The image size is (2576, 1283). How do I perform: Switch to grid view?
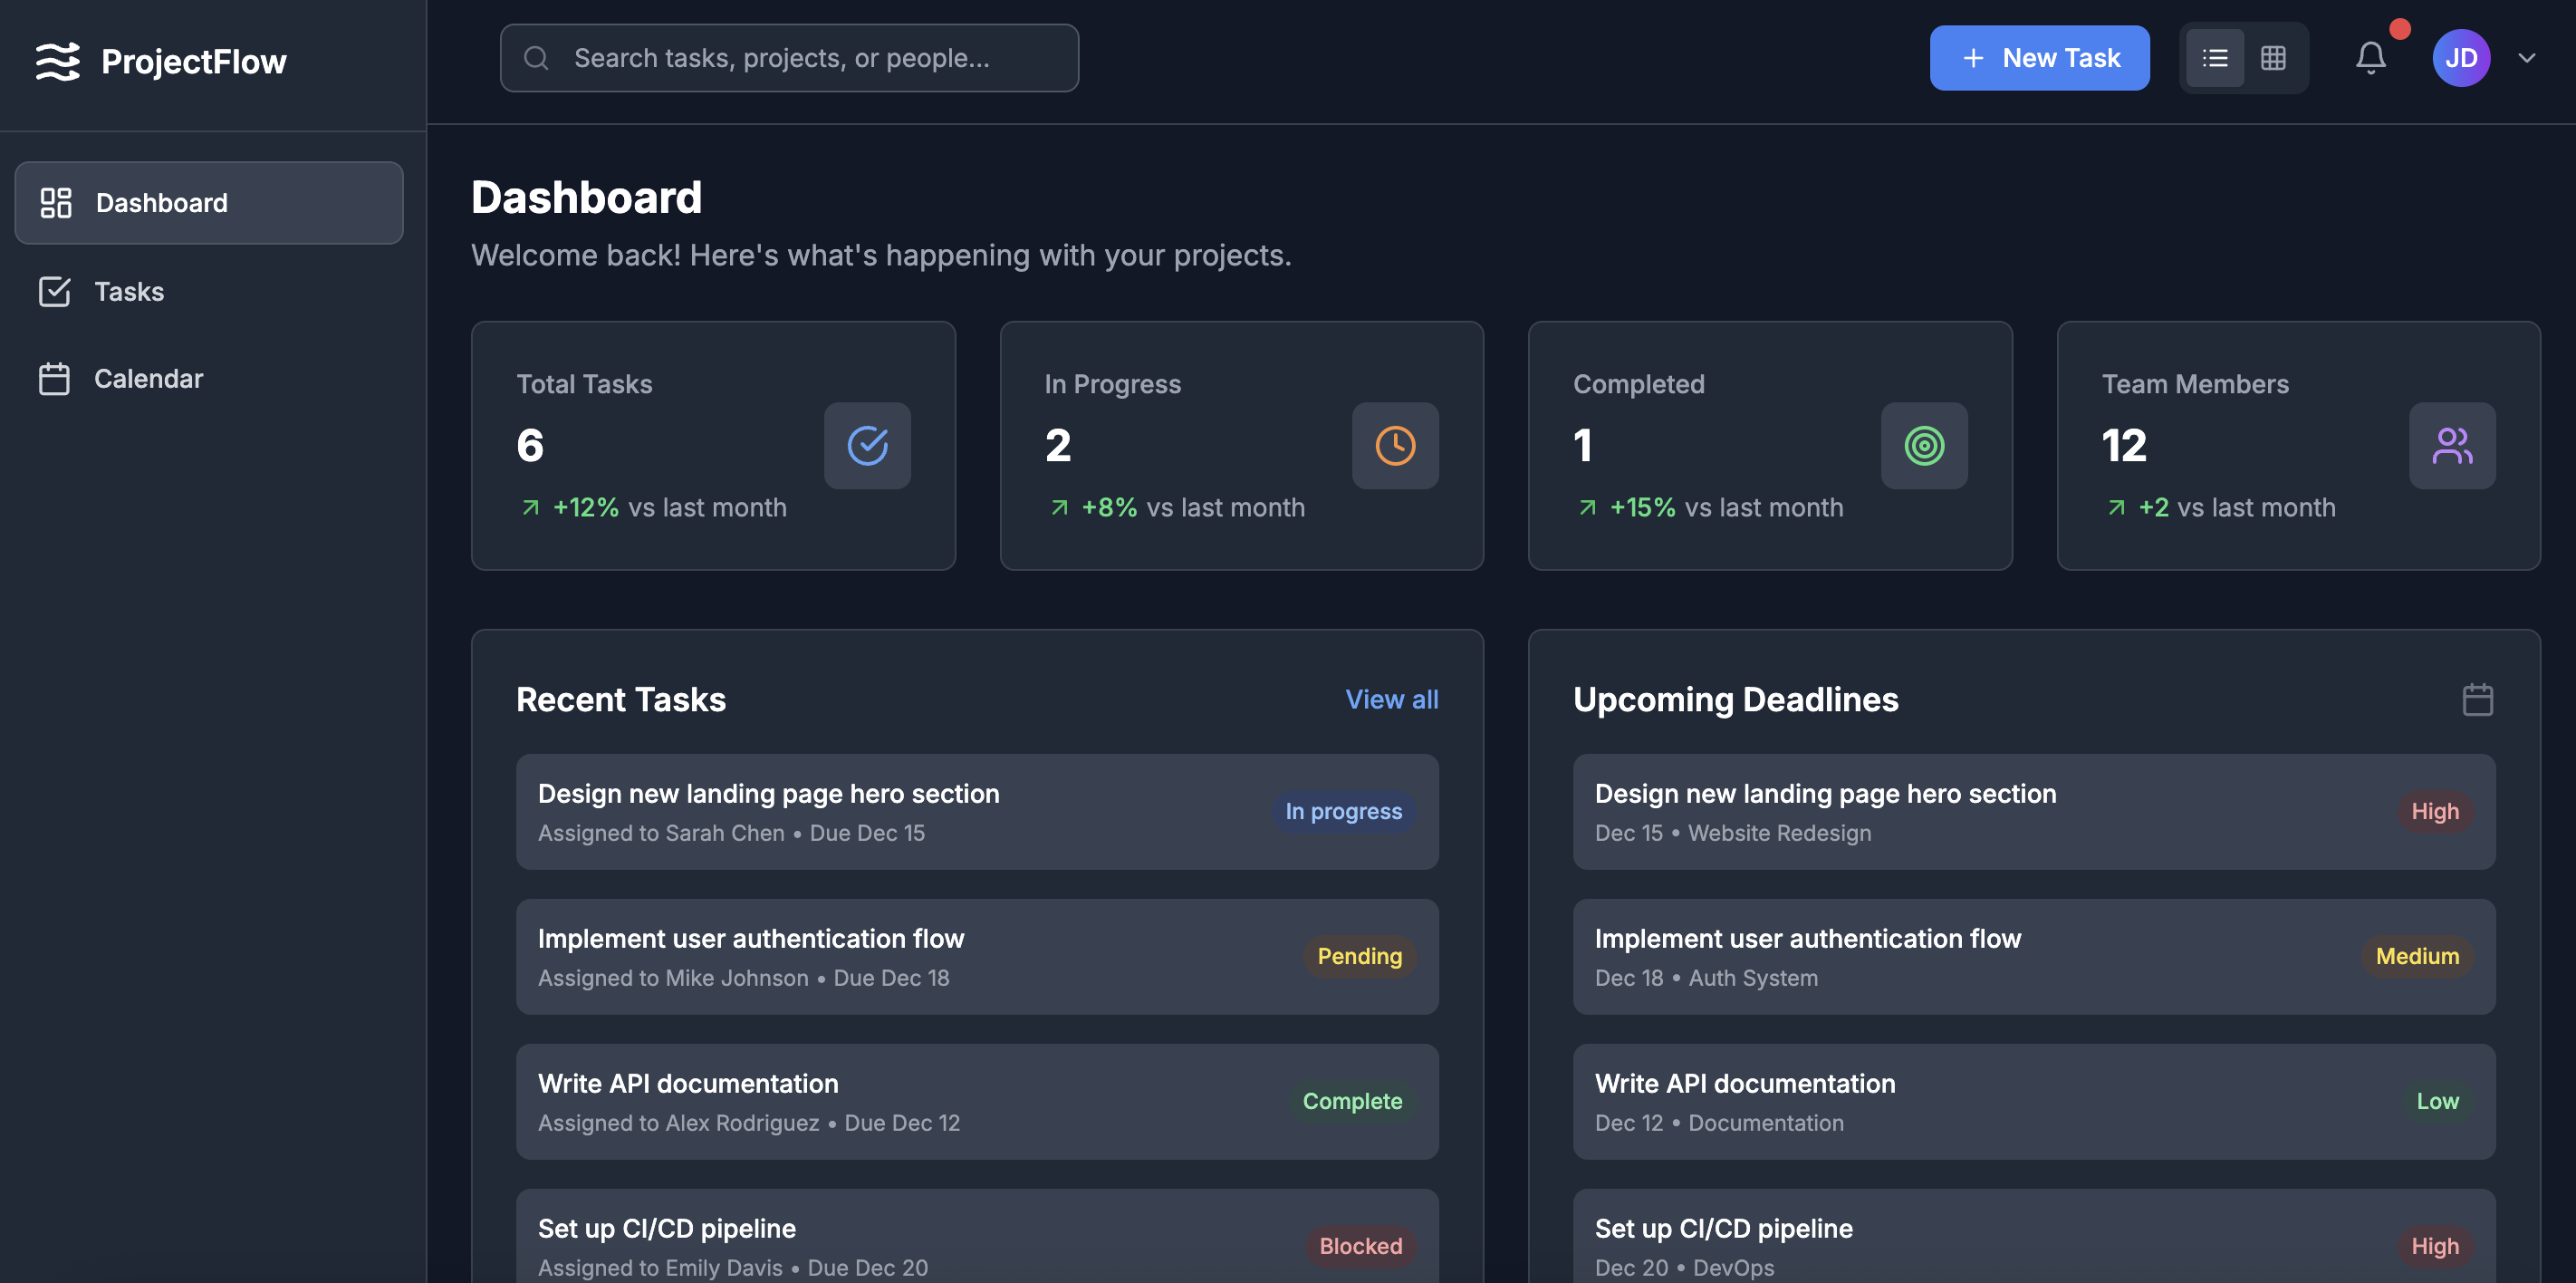tap(2273, 58)
